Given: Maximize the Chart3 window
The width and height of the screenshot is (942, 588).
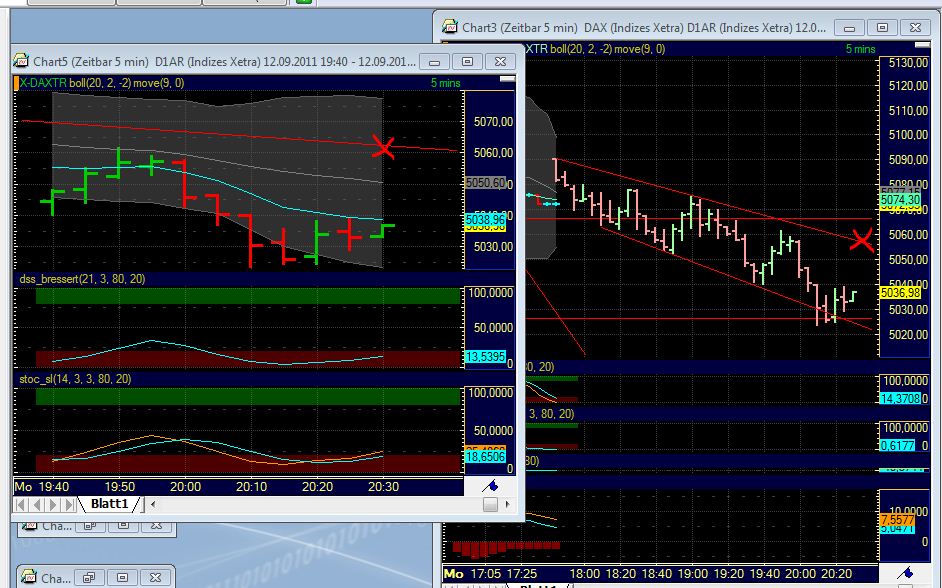Looking at the screenshot, I should (x=883, y=28).
